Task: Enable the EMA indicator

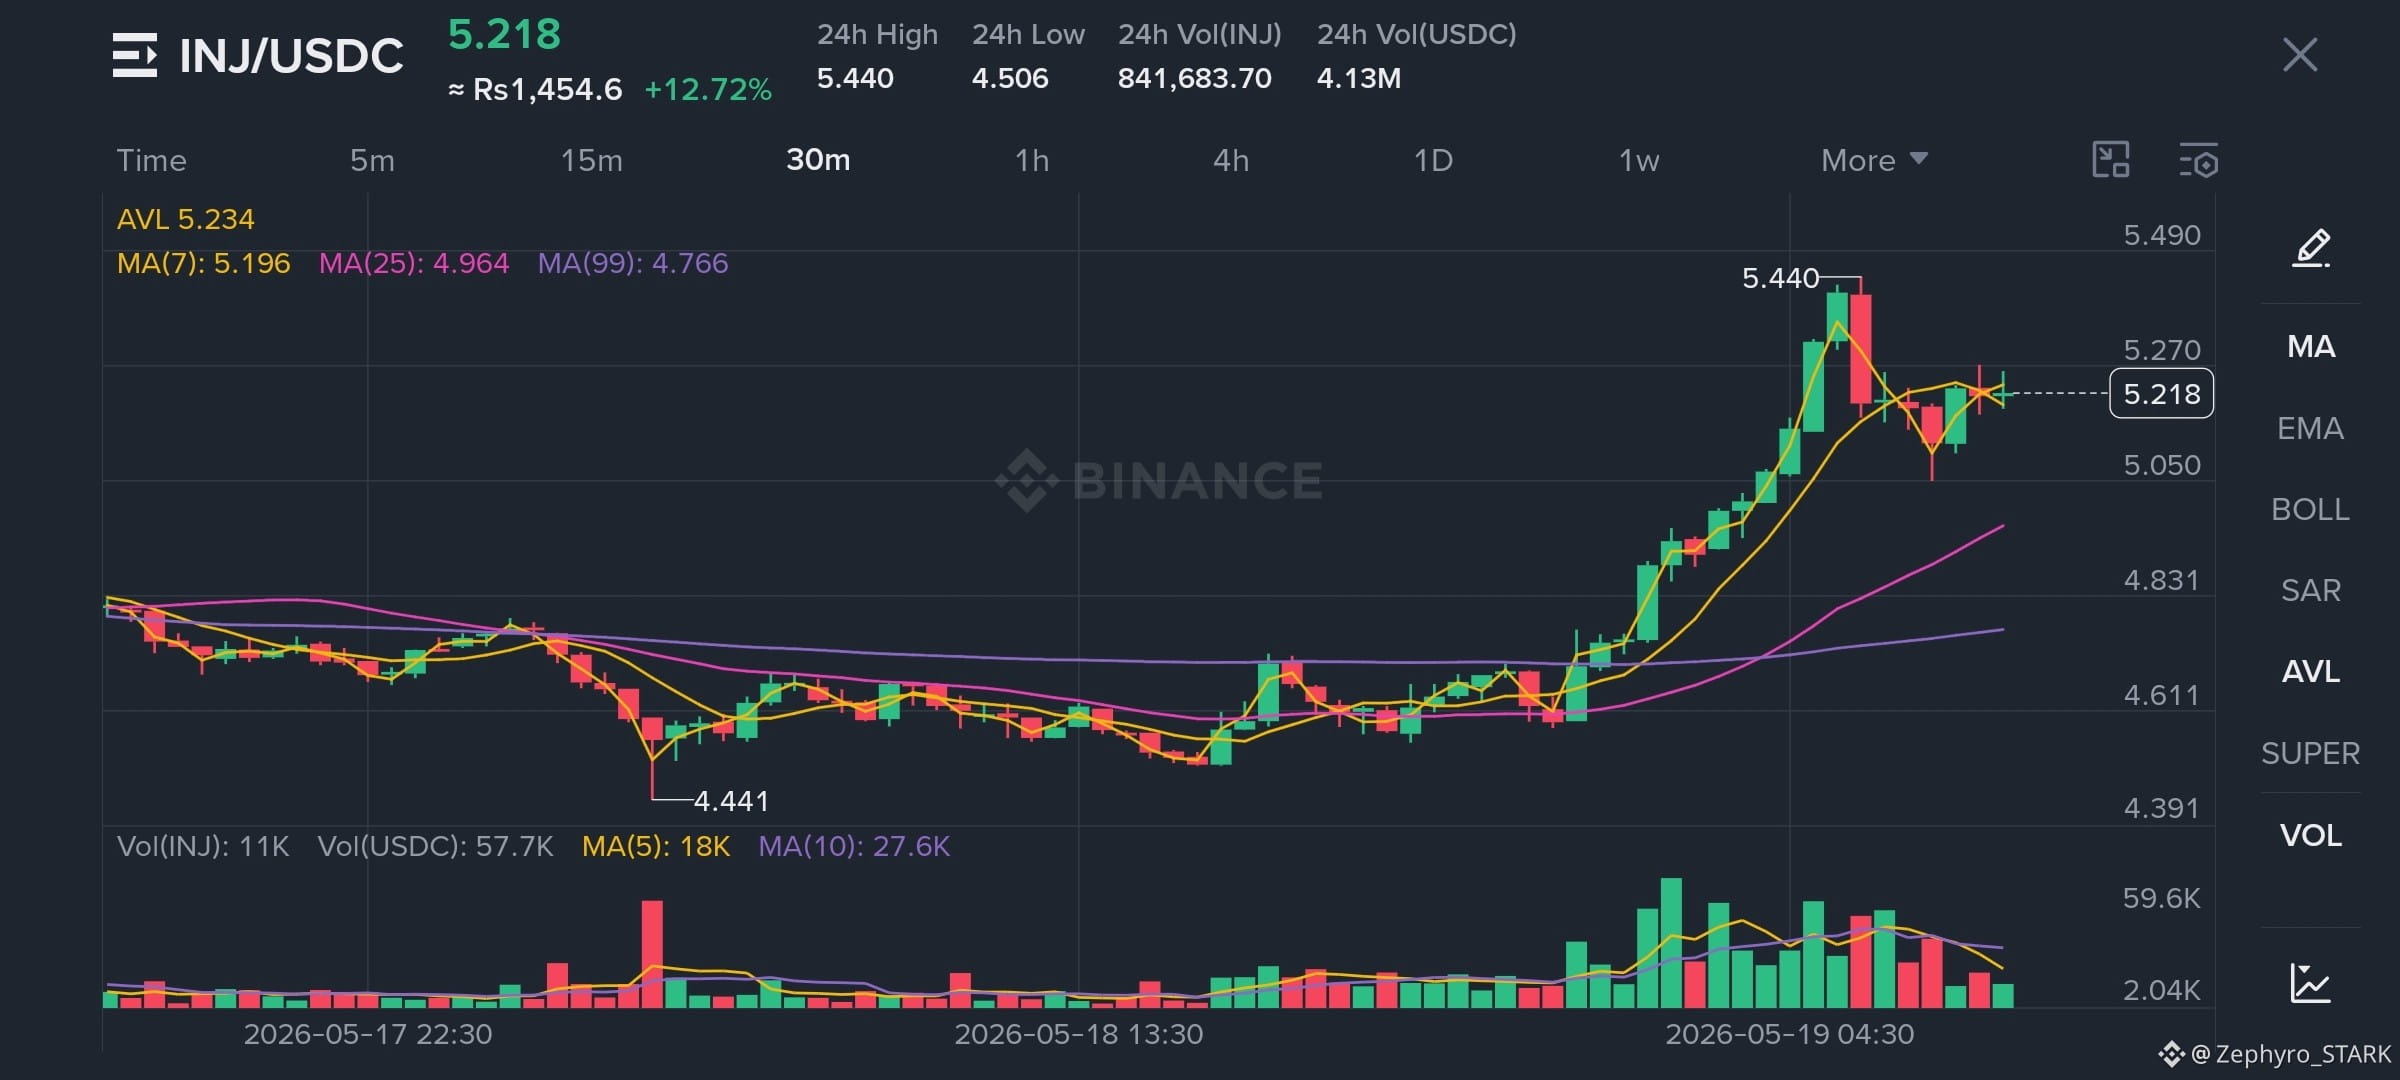Action: point(2310,429)
